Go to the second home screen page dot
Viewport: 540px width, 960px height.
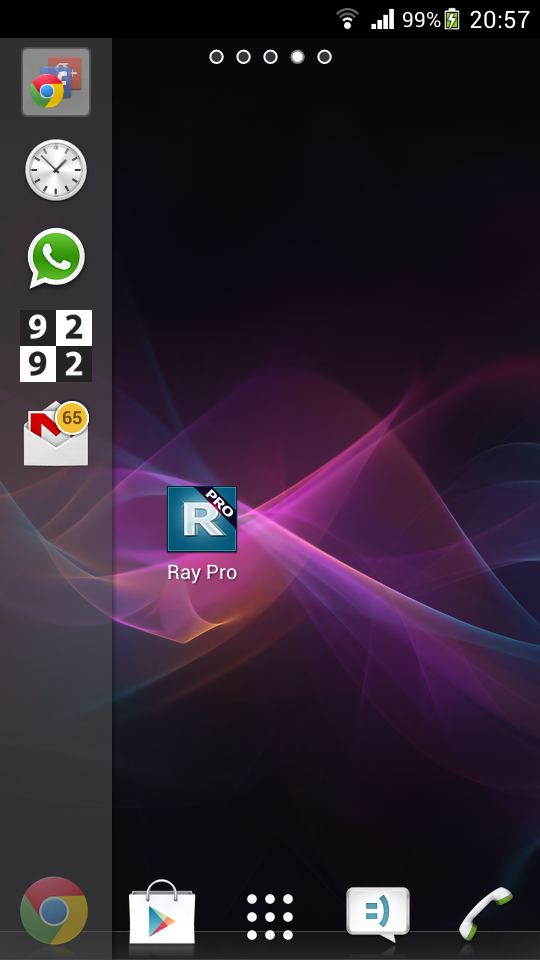243,57
